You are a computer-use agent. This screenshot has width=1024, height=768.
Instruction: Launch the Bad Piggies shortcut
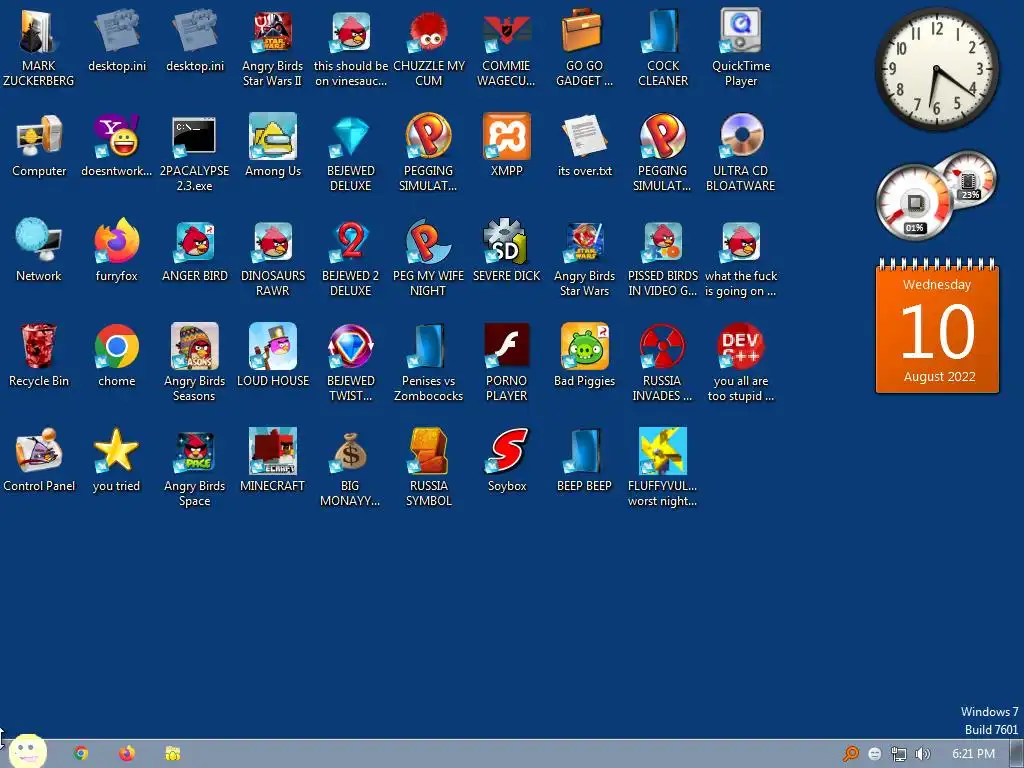(x=584, y=355)
